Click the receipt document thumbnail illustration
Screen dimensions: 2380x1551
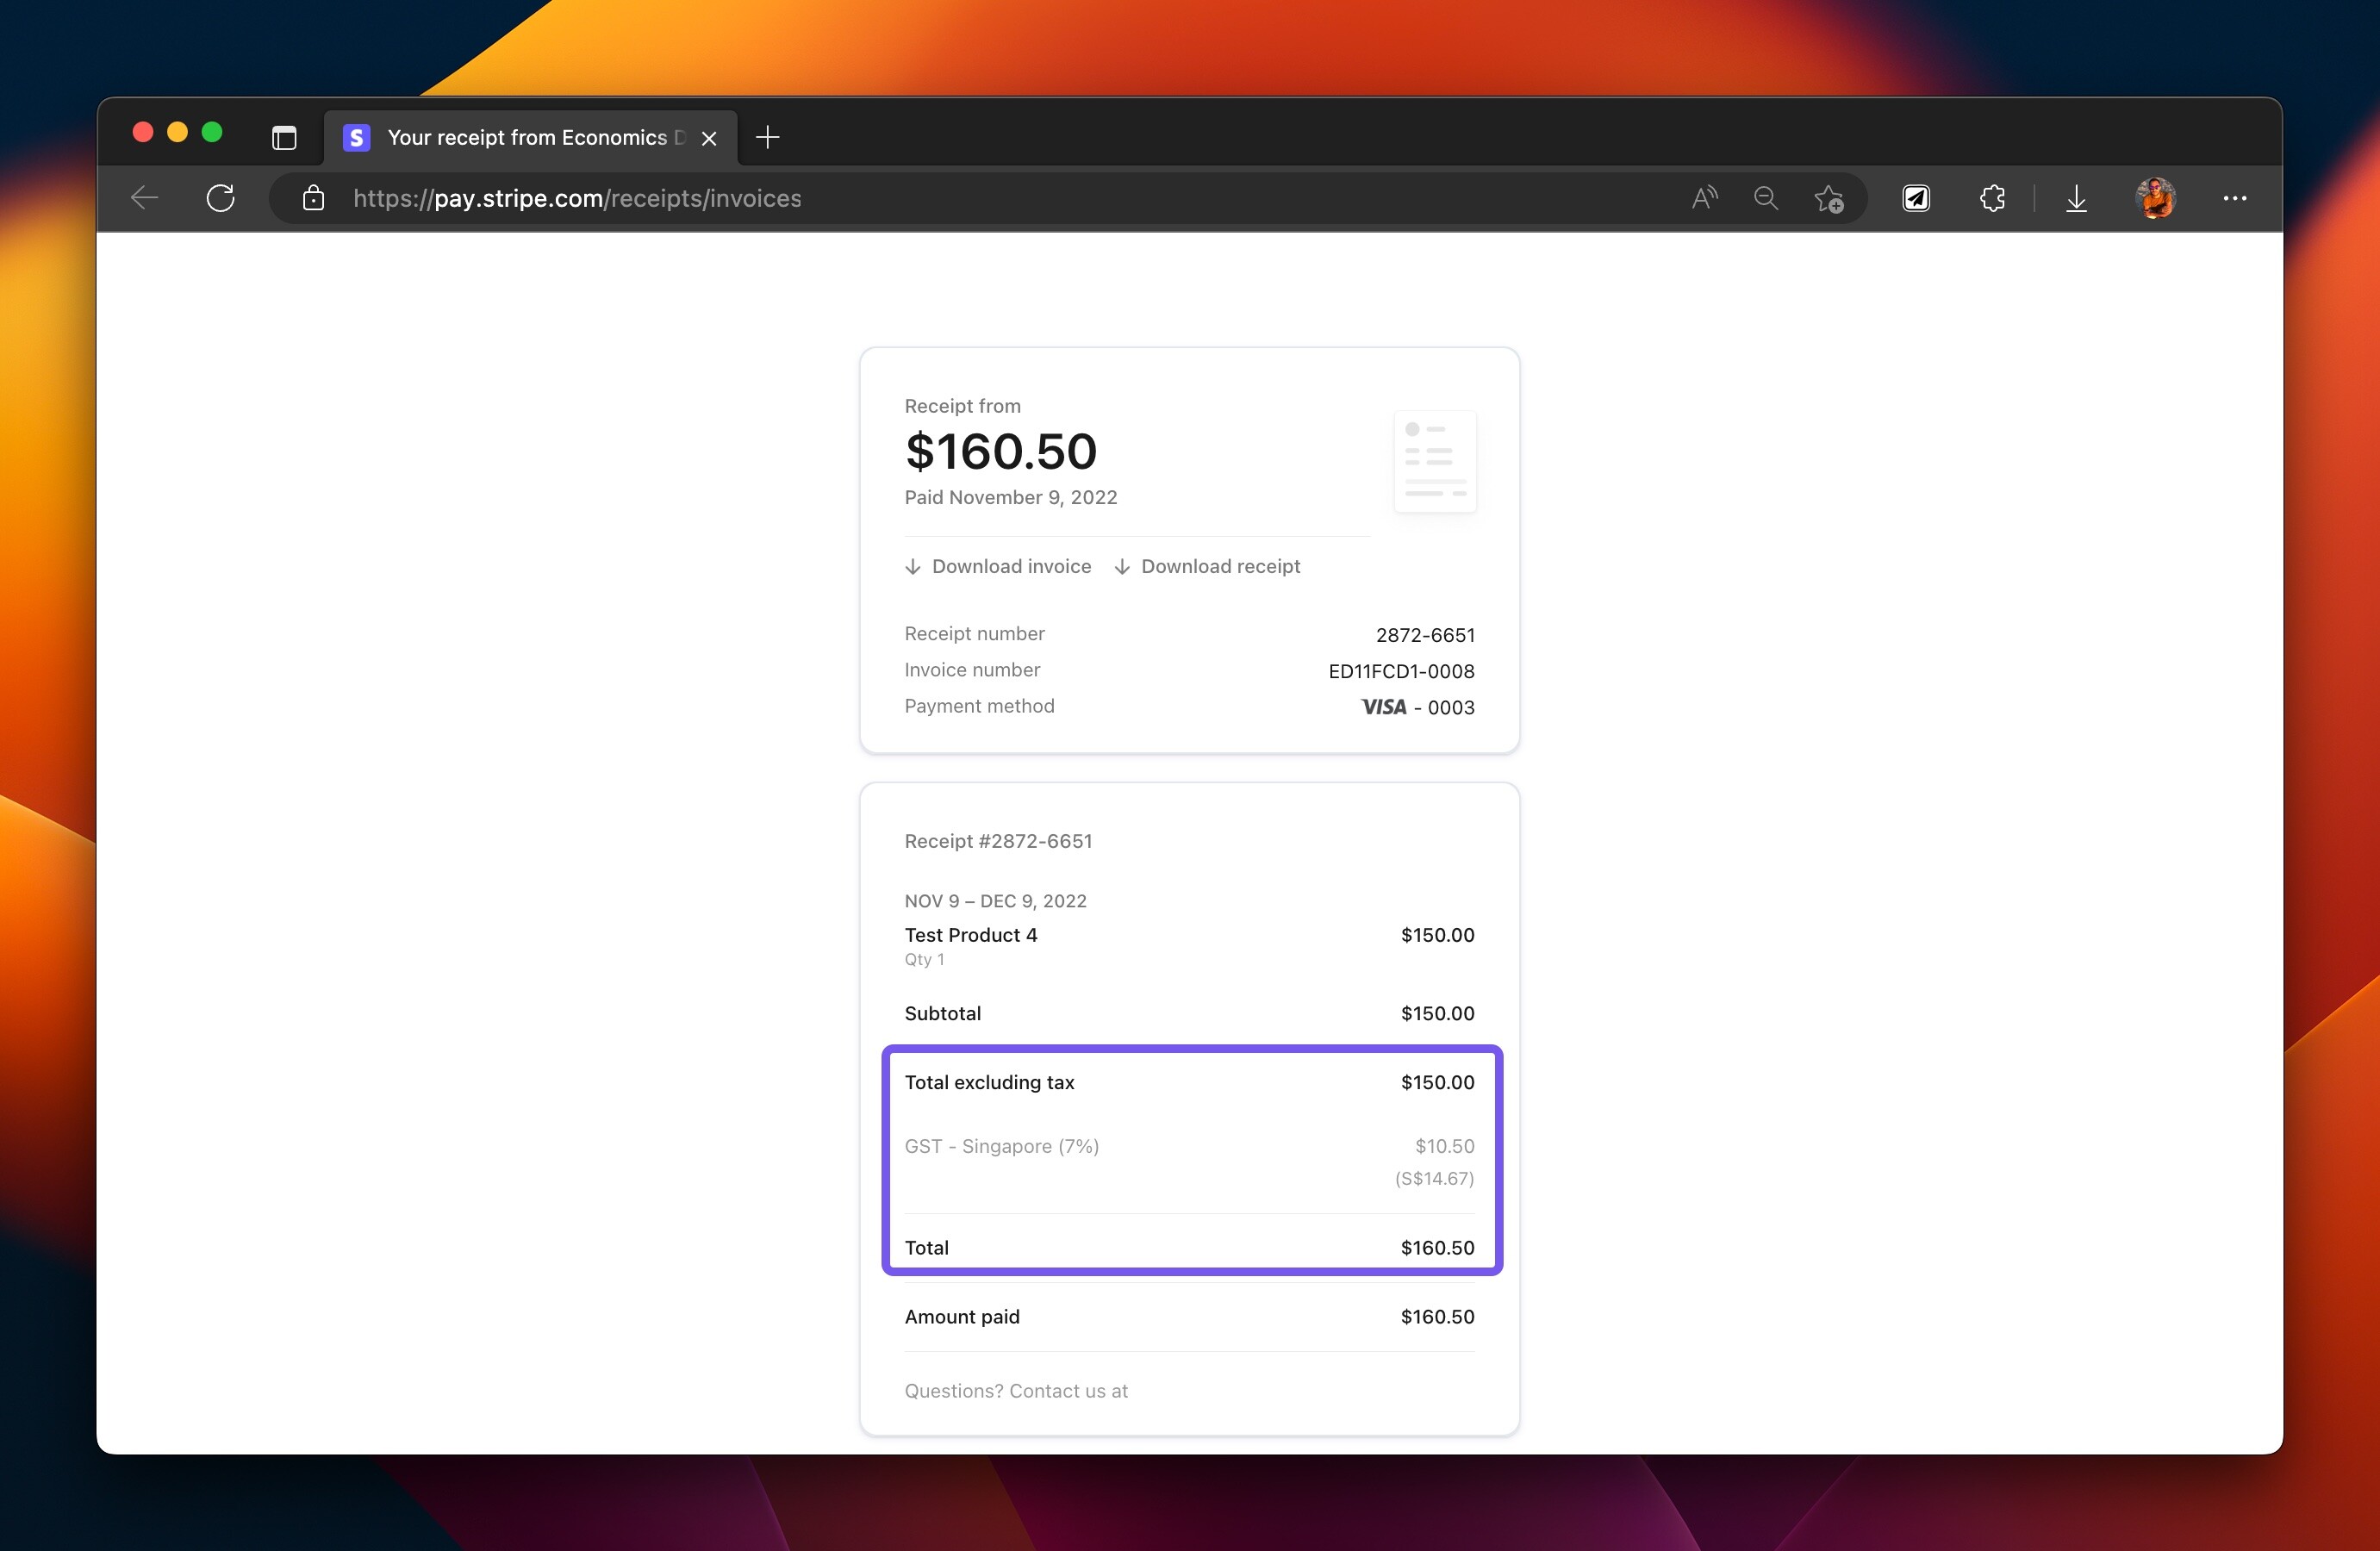(1435, 461)
